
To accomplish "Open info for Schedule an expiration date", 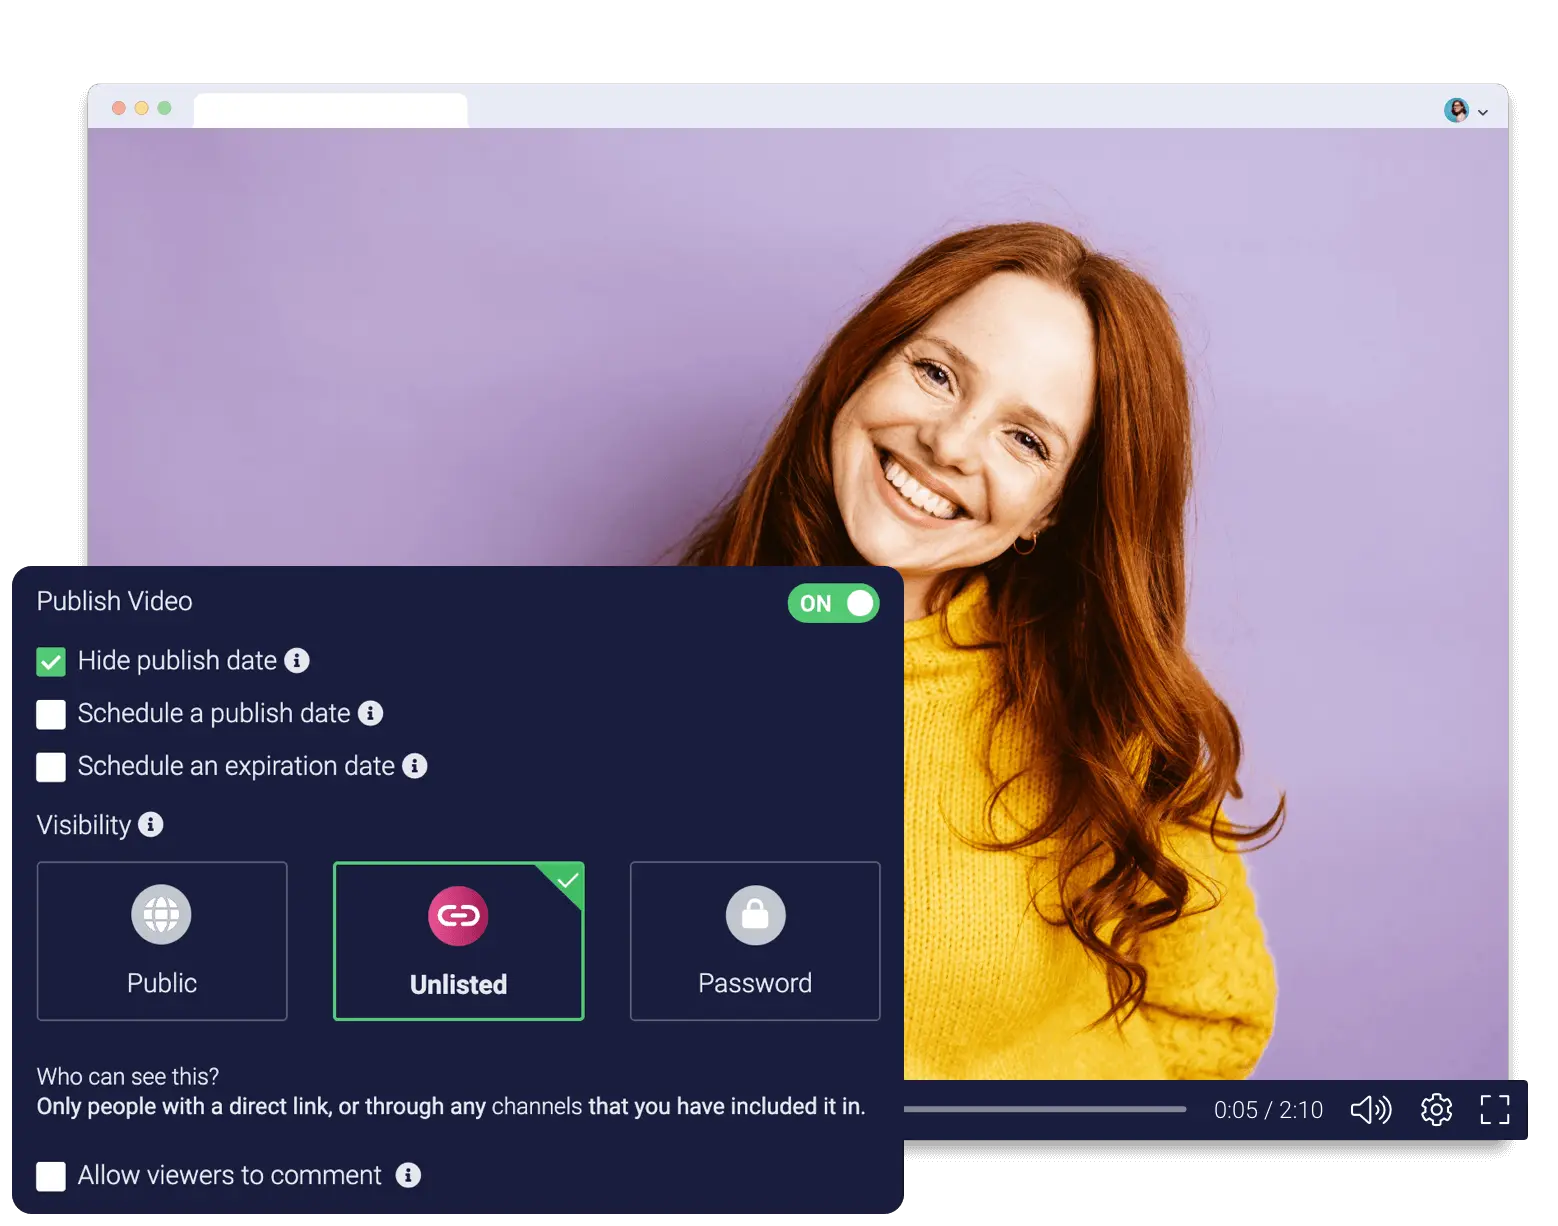I will (416, 766).
